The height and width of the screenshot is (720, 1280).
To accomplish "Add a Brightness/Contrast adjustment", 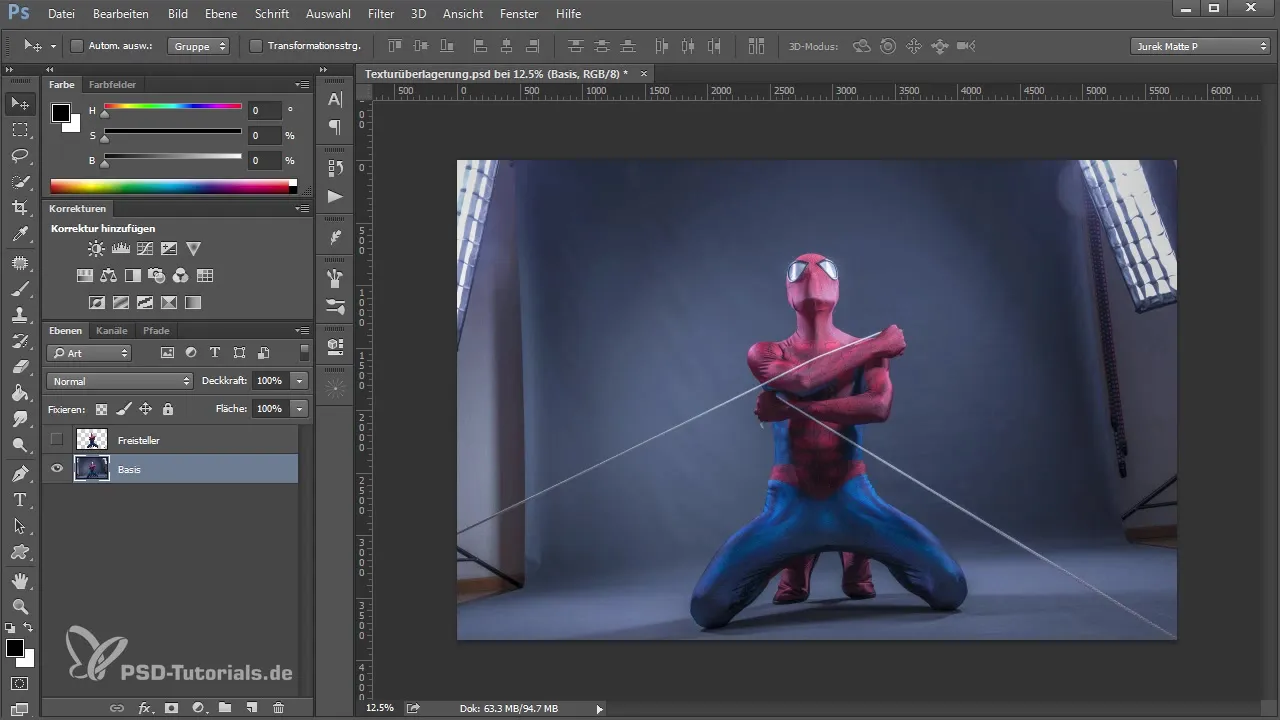I will (x=95, y=249).
